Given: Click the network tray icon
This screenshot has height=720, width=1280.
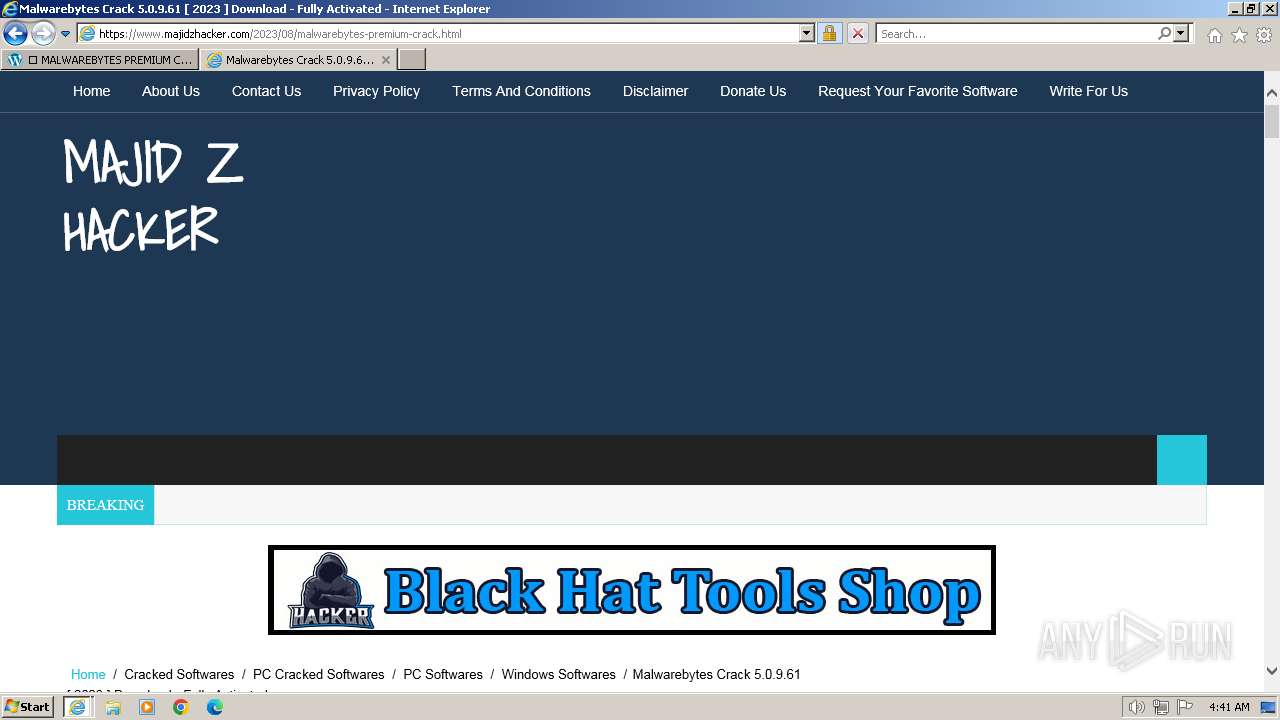Looking at the screenshot, I should (1161, 707).
